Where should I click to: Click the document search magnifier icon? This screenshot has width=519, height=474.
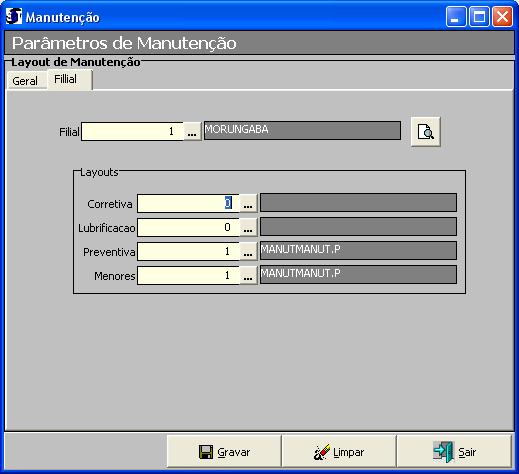(x=426, y=132)
